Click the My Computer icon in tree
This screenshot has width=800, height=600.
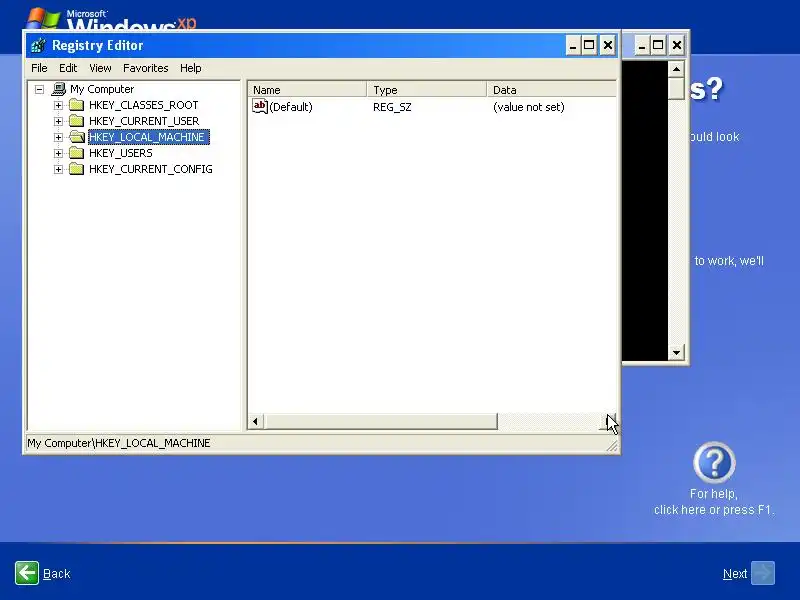coord(59,89)
